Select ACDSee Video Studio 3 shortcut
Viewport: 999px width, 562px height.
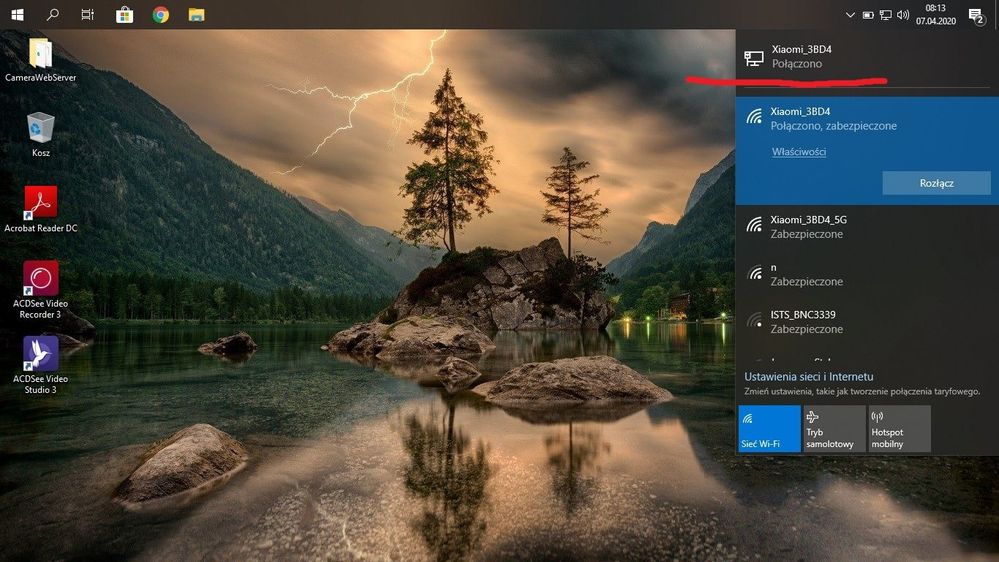coord(41,365)
